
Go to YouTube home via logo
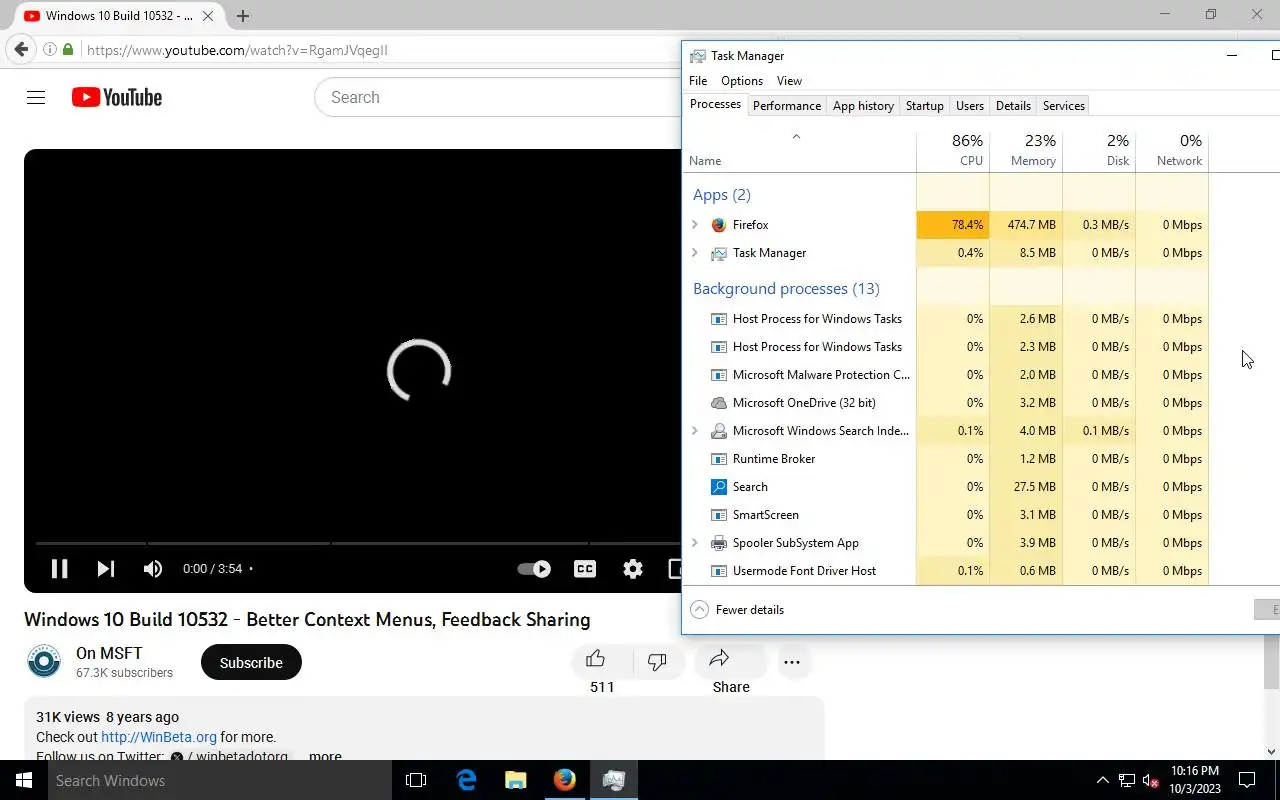[x=117, y=97]
